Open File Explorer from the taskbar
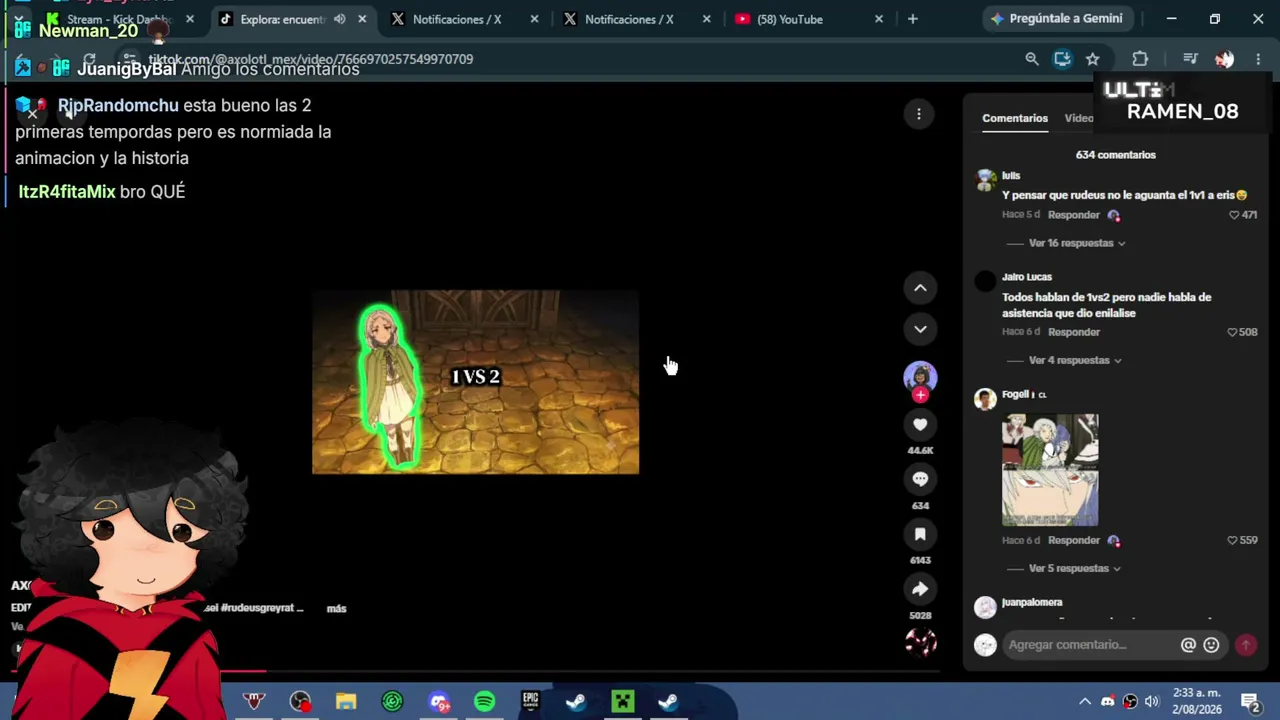 346,702
